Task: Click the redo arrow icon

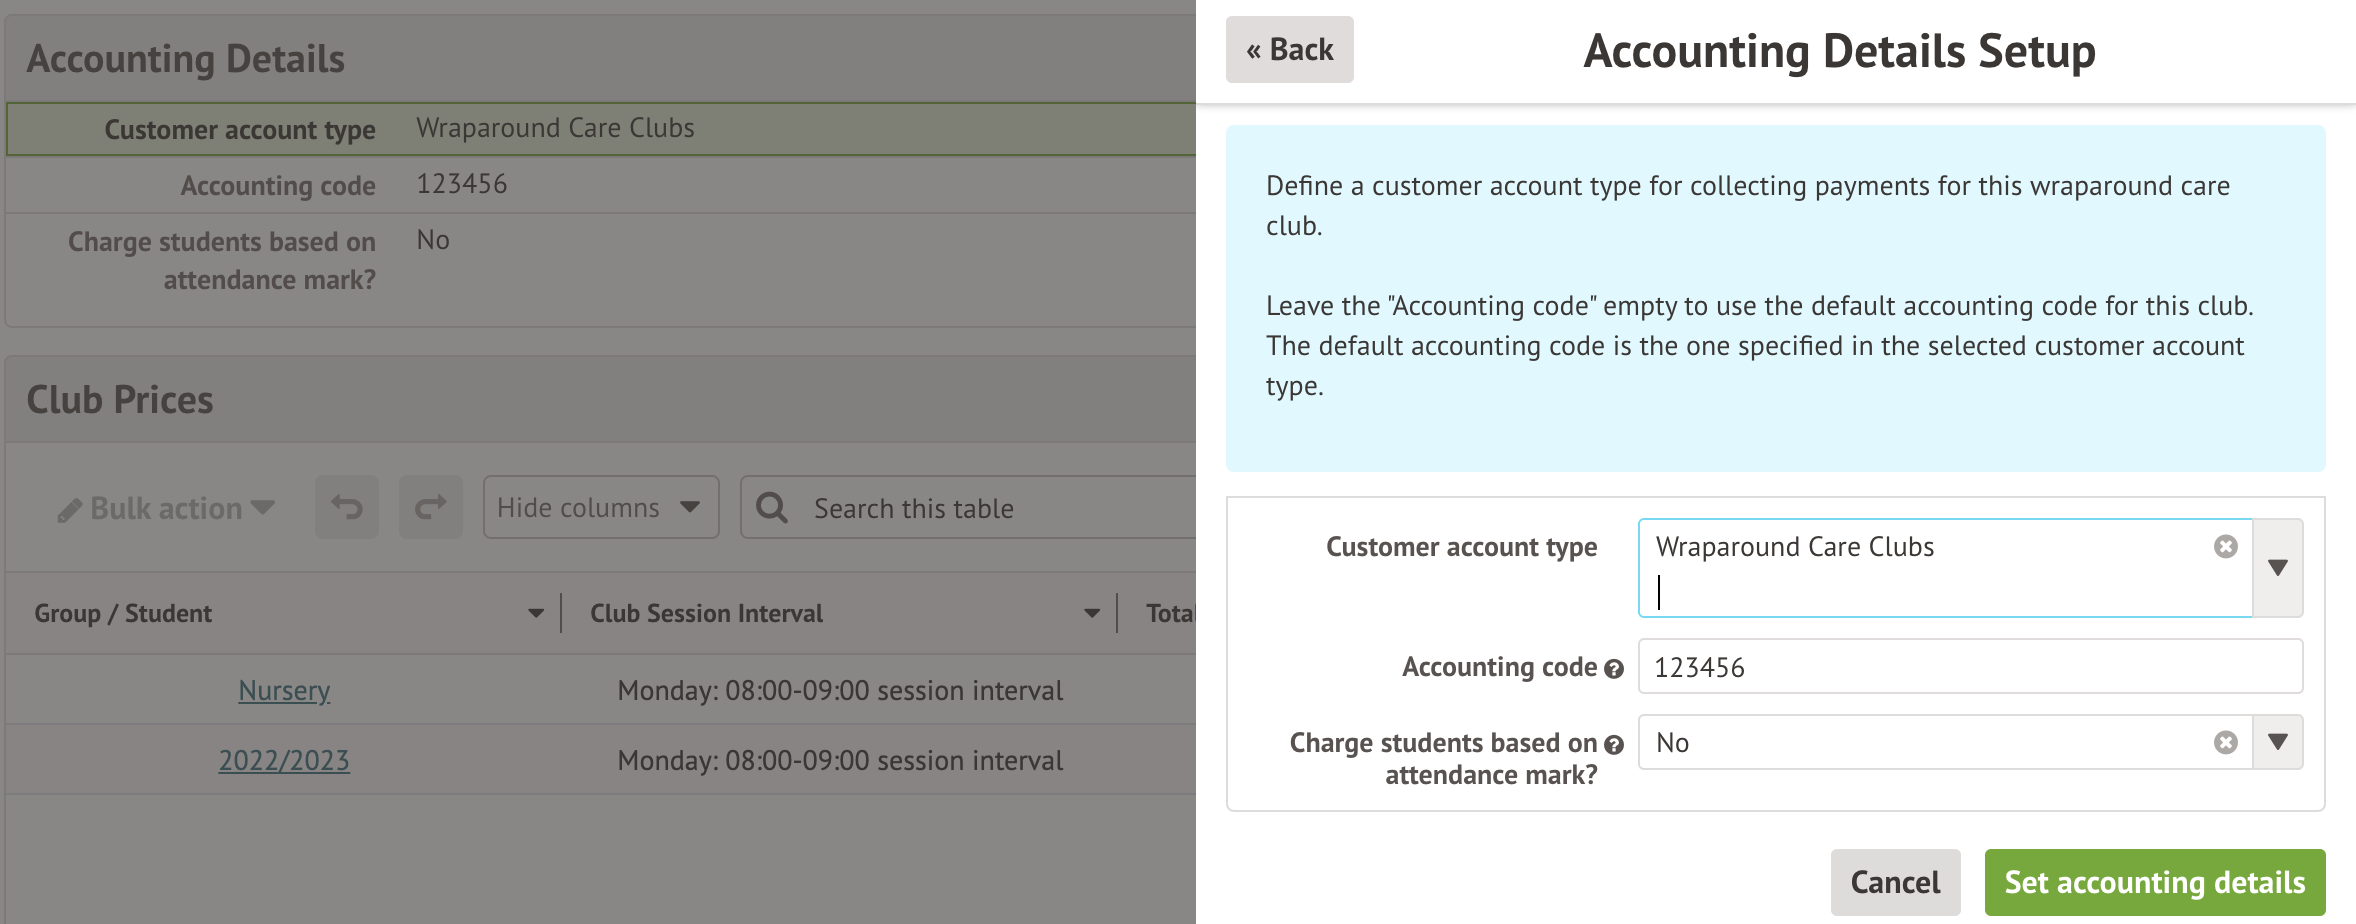Action: (x=430, y=508)
